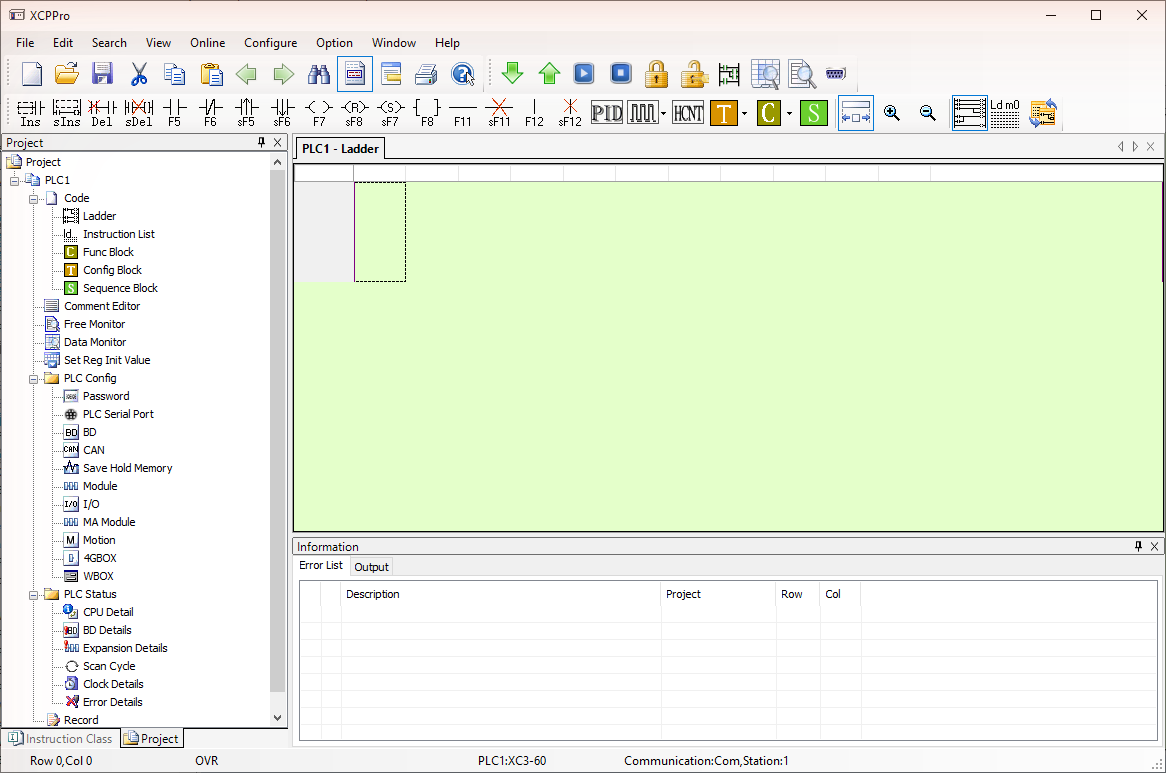Open PLC Serial Port settings
The height and width of the screenshot is (773, 1166).
tap(118, 414)
